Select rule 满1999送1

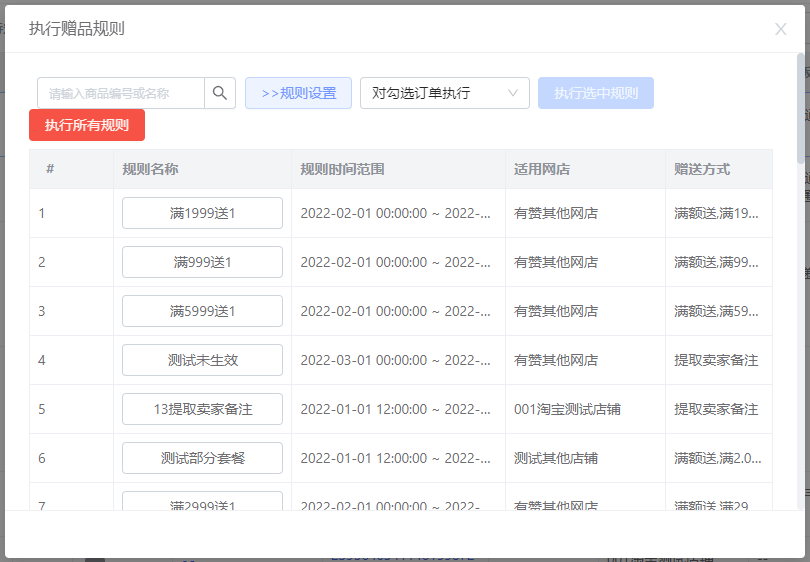(202, 213)
